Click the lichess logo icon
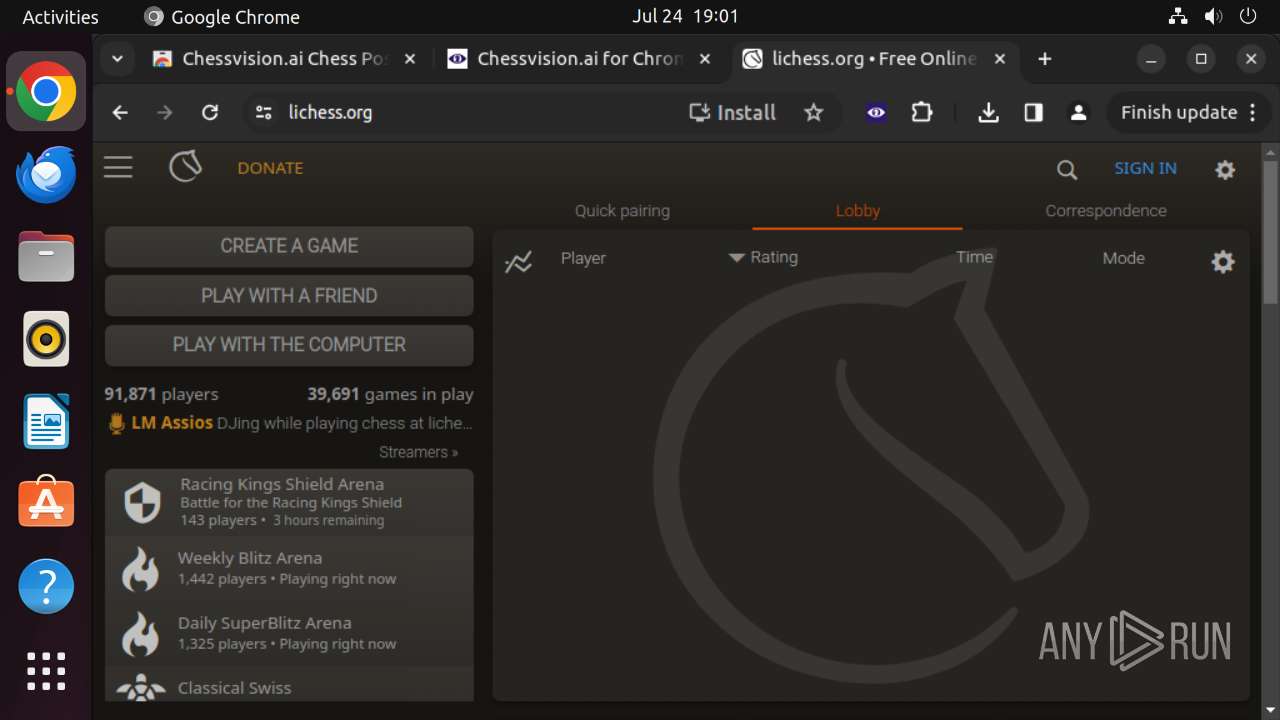 point(185,167)
